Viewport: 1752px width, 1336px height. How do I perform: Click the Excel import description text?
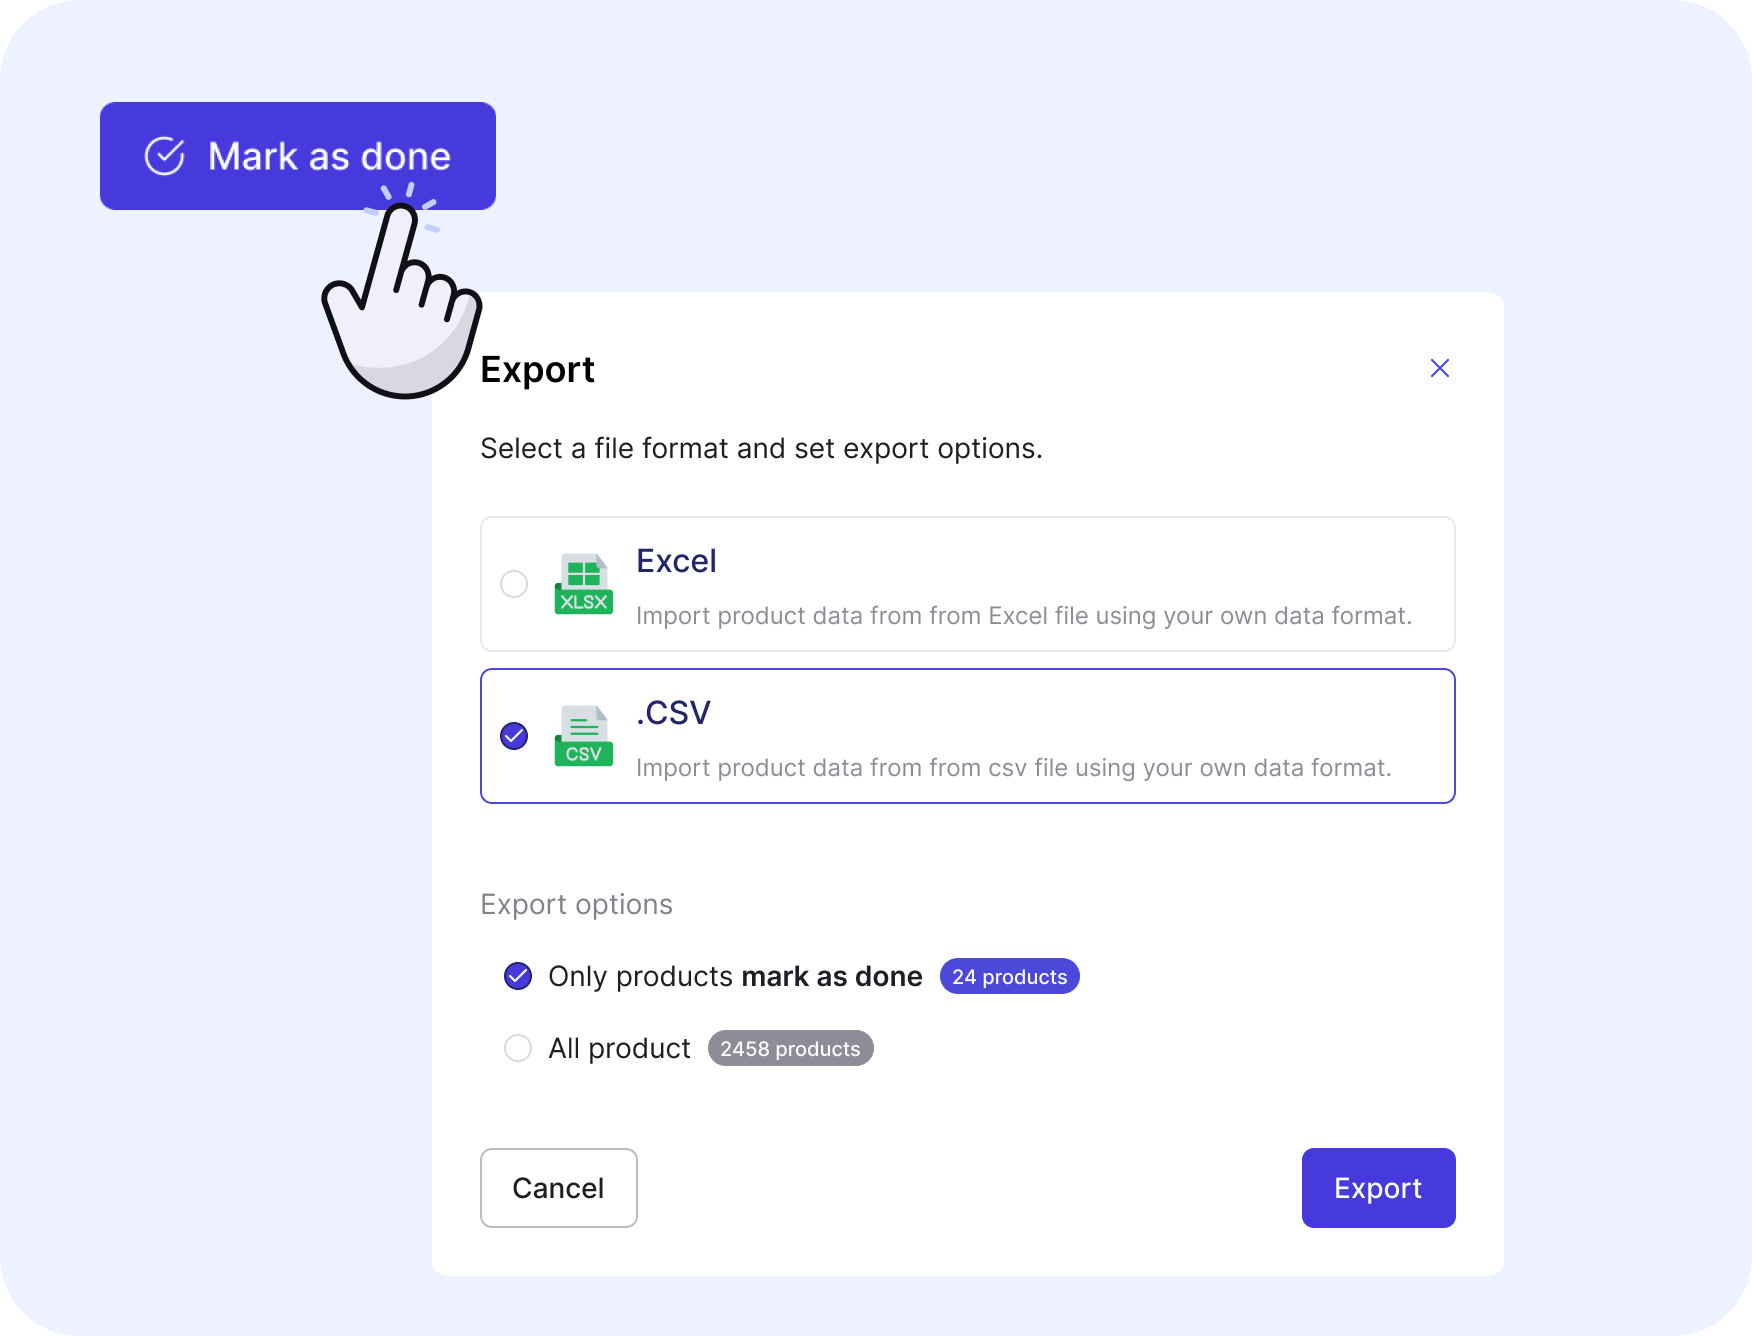[1024, 616]
